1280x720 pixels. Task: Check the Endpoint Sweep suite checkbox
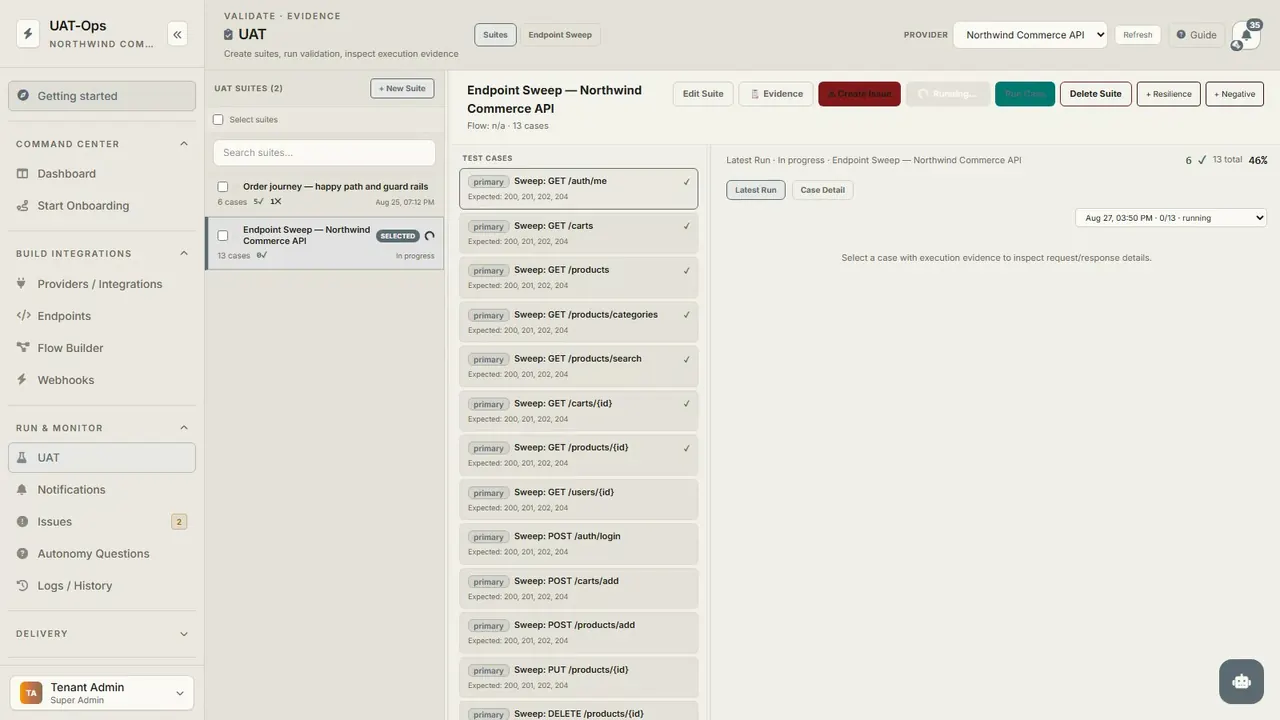[223, 236]
